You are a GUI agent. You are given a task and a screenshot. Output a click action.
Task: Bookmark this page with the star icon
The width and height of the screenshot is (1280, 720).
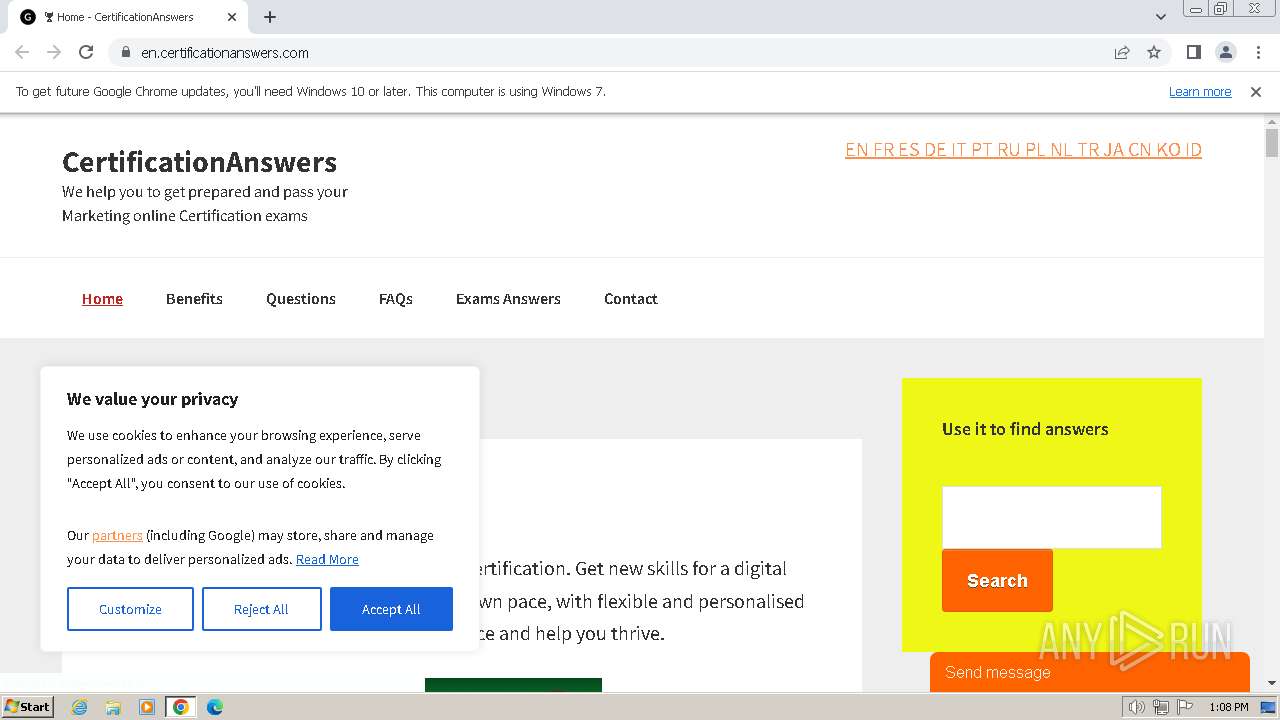(1154, 52)
